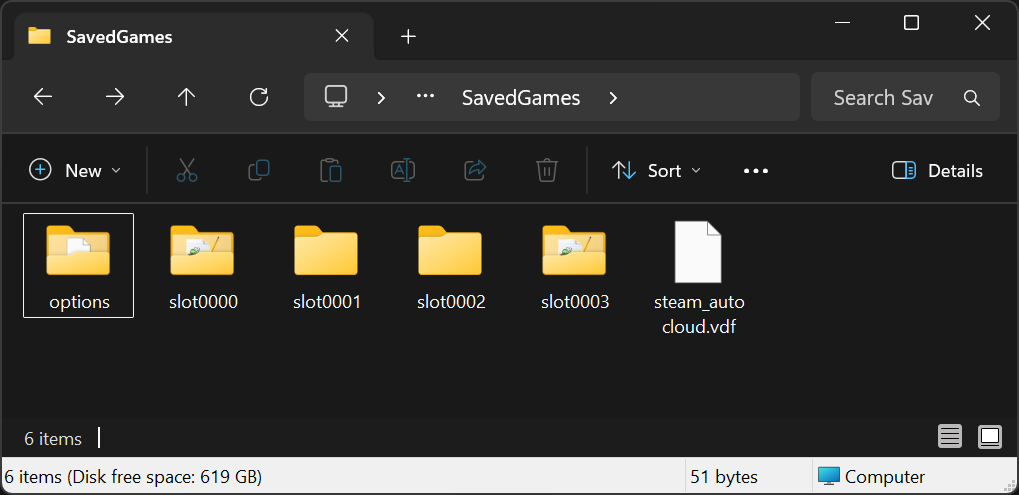Delete using the trash icon

coord(547,170)
